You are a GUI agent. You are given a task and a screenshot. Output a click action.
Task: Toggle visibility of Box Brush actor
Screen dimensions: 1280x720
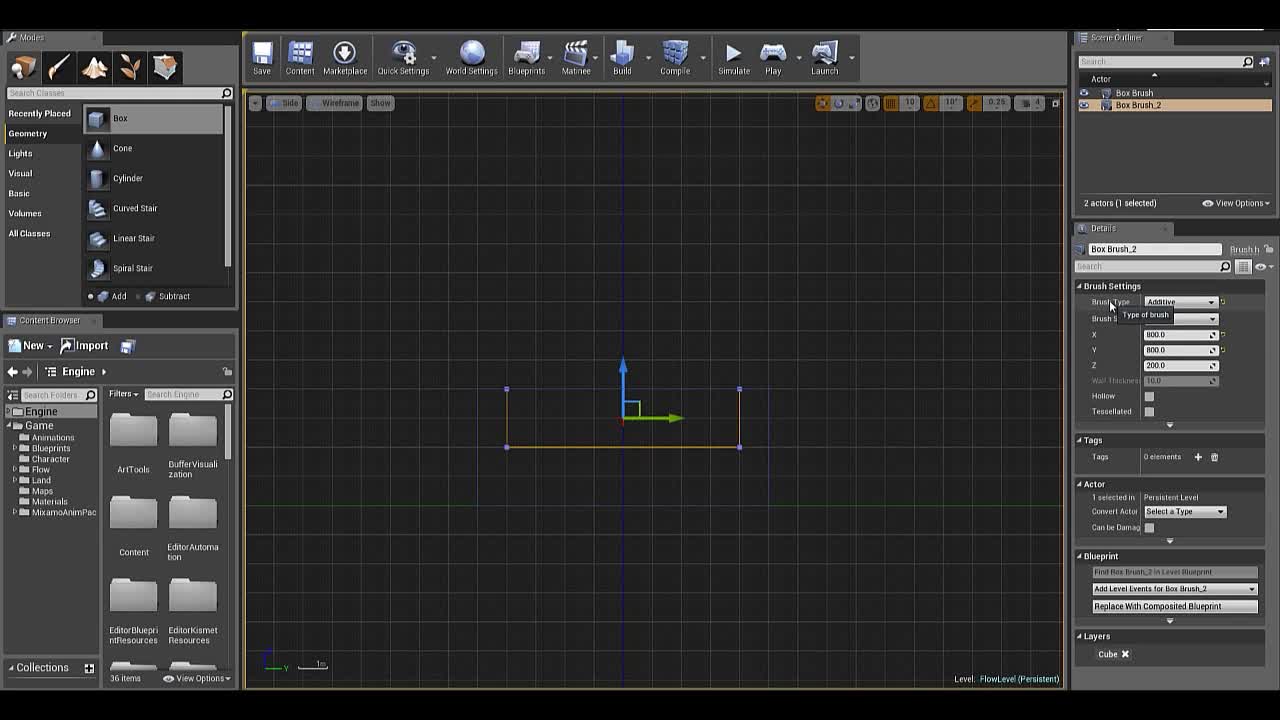pos(1084,93)
